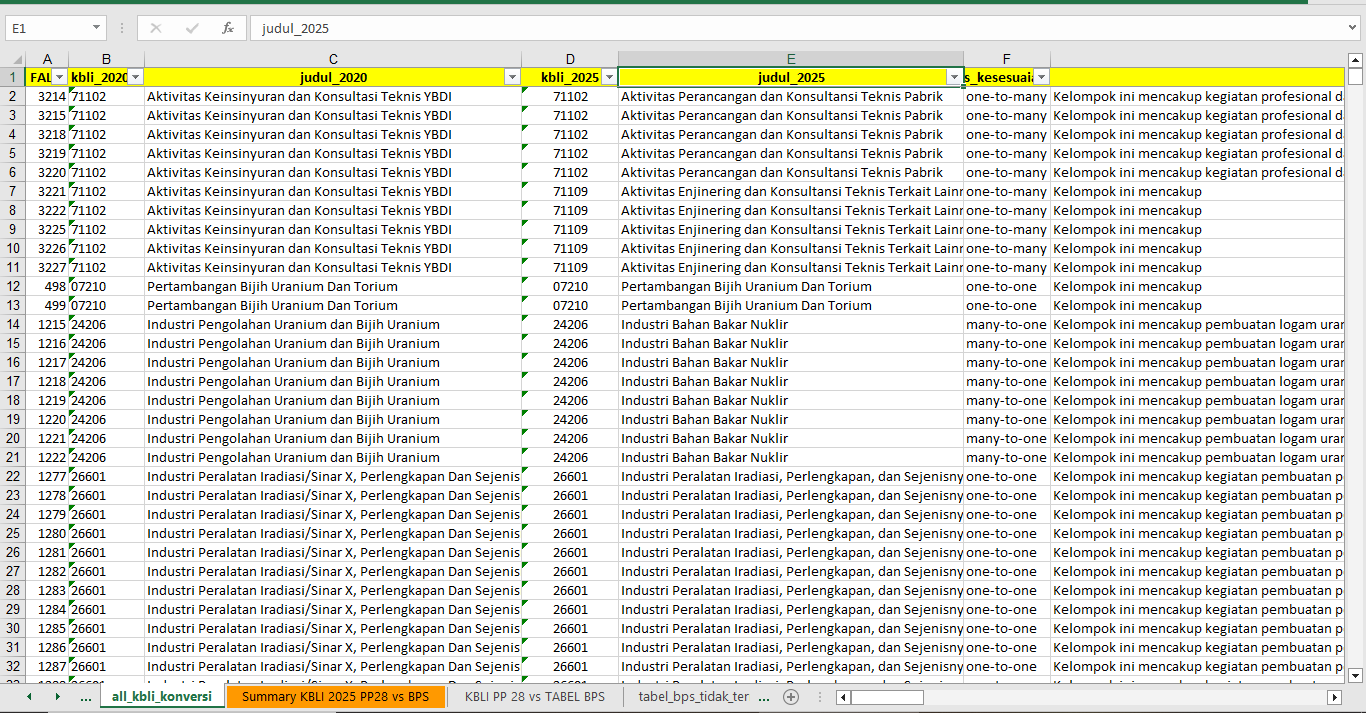The width and height of the screenshot is (1366, 713).
Task: Show previous sheet tabs with left arrow
Action: [29, 696]
